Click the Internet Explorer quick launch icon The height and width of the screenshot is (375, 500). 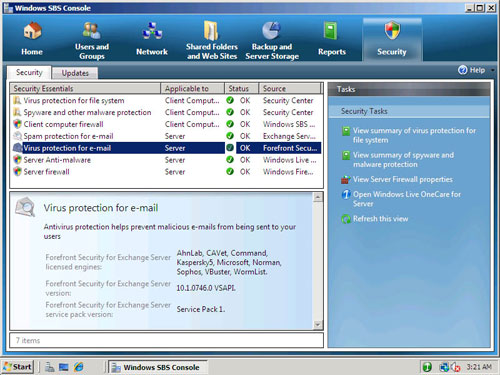79,367
